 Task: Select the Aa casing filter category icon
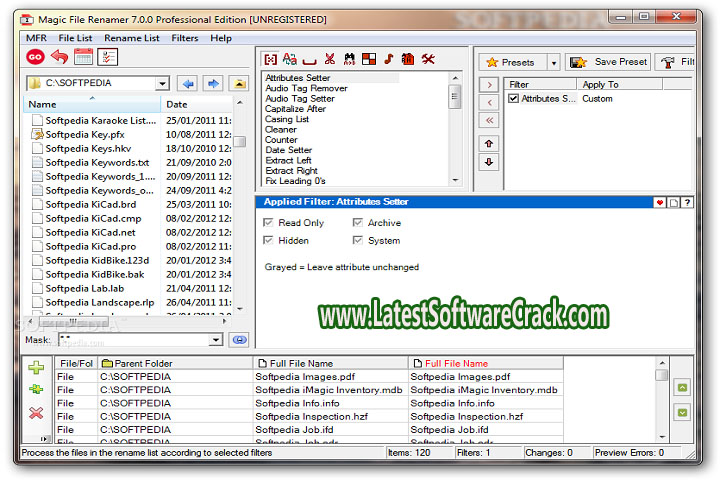290,59
